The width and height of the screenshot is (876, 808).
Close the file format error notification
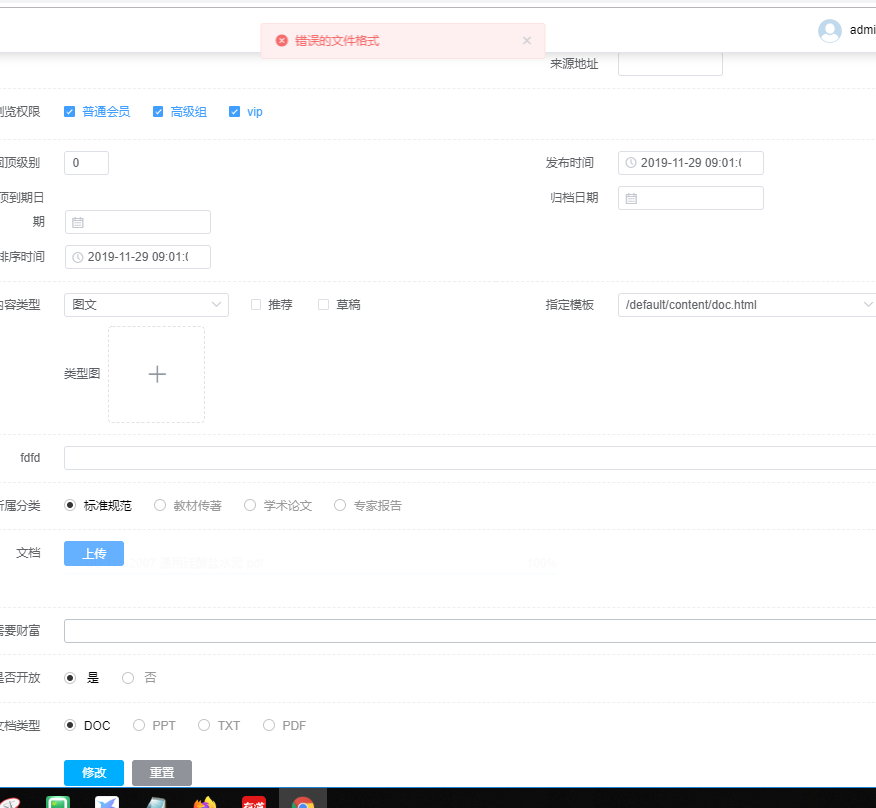point(527,41)
